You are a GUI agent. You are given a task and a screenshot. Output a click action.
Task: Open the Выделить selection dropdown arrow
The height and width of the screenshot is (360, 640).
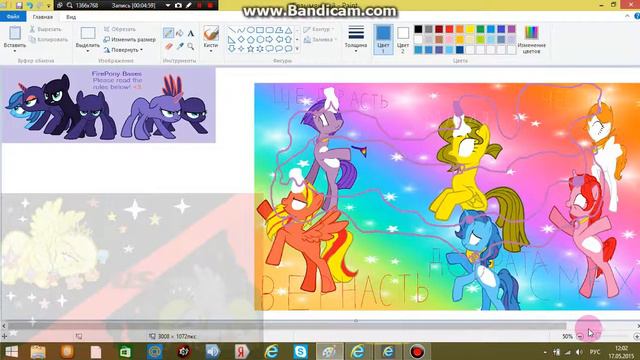[88, 51]
